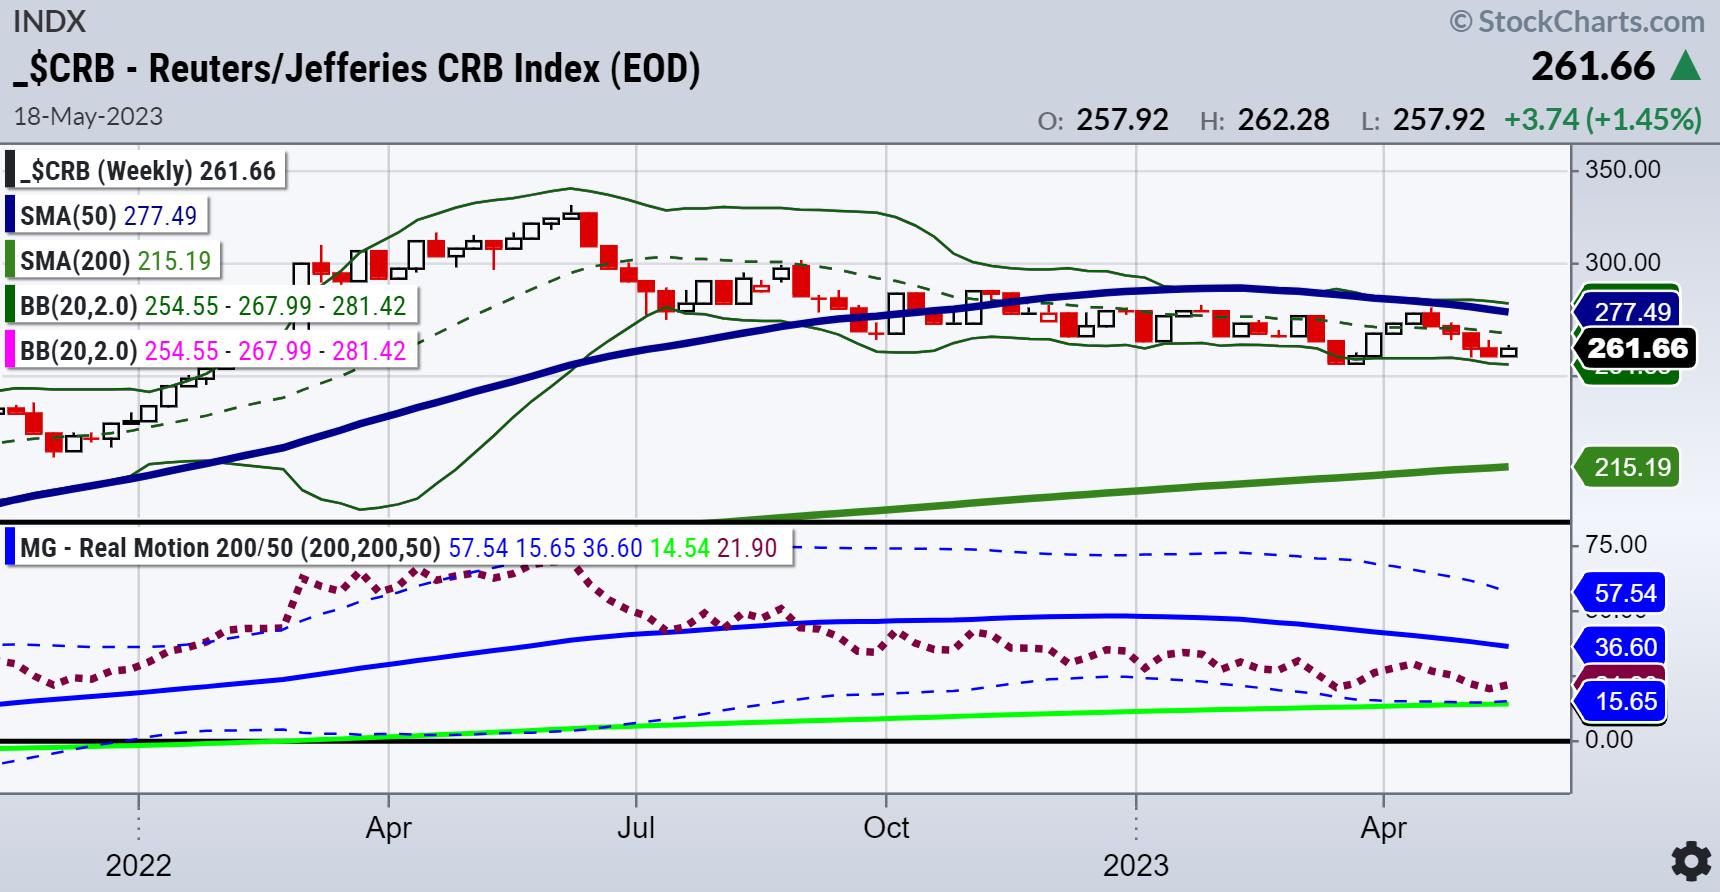This screenshot has width=1720, height=892.
Task: Select the SMA(200) legend entry
Action: click(x=115, y=261)
